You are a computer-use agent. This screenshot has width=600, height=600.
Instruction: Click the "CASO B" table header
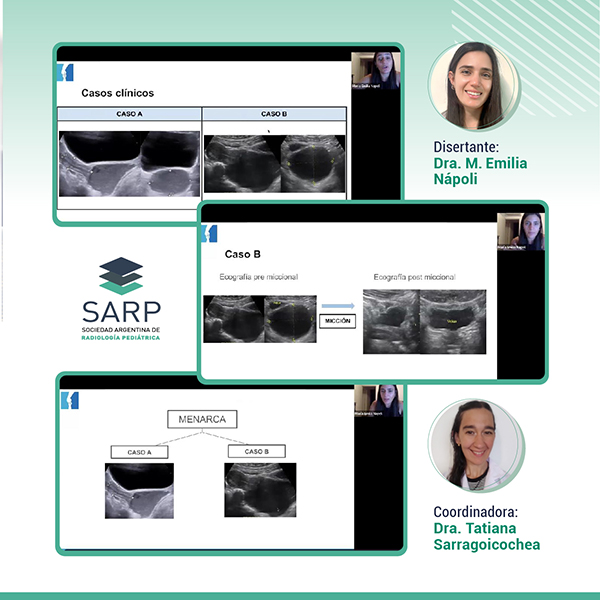(x=274, y=114)
